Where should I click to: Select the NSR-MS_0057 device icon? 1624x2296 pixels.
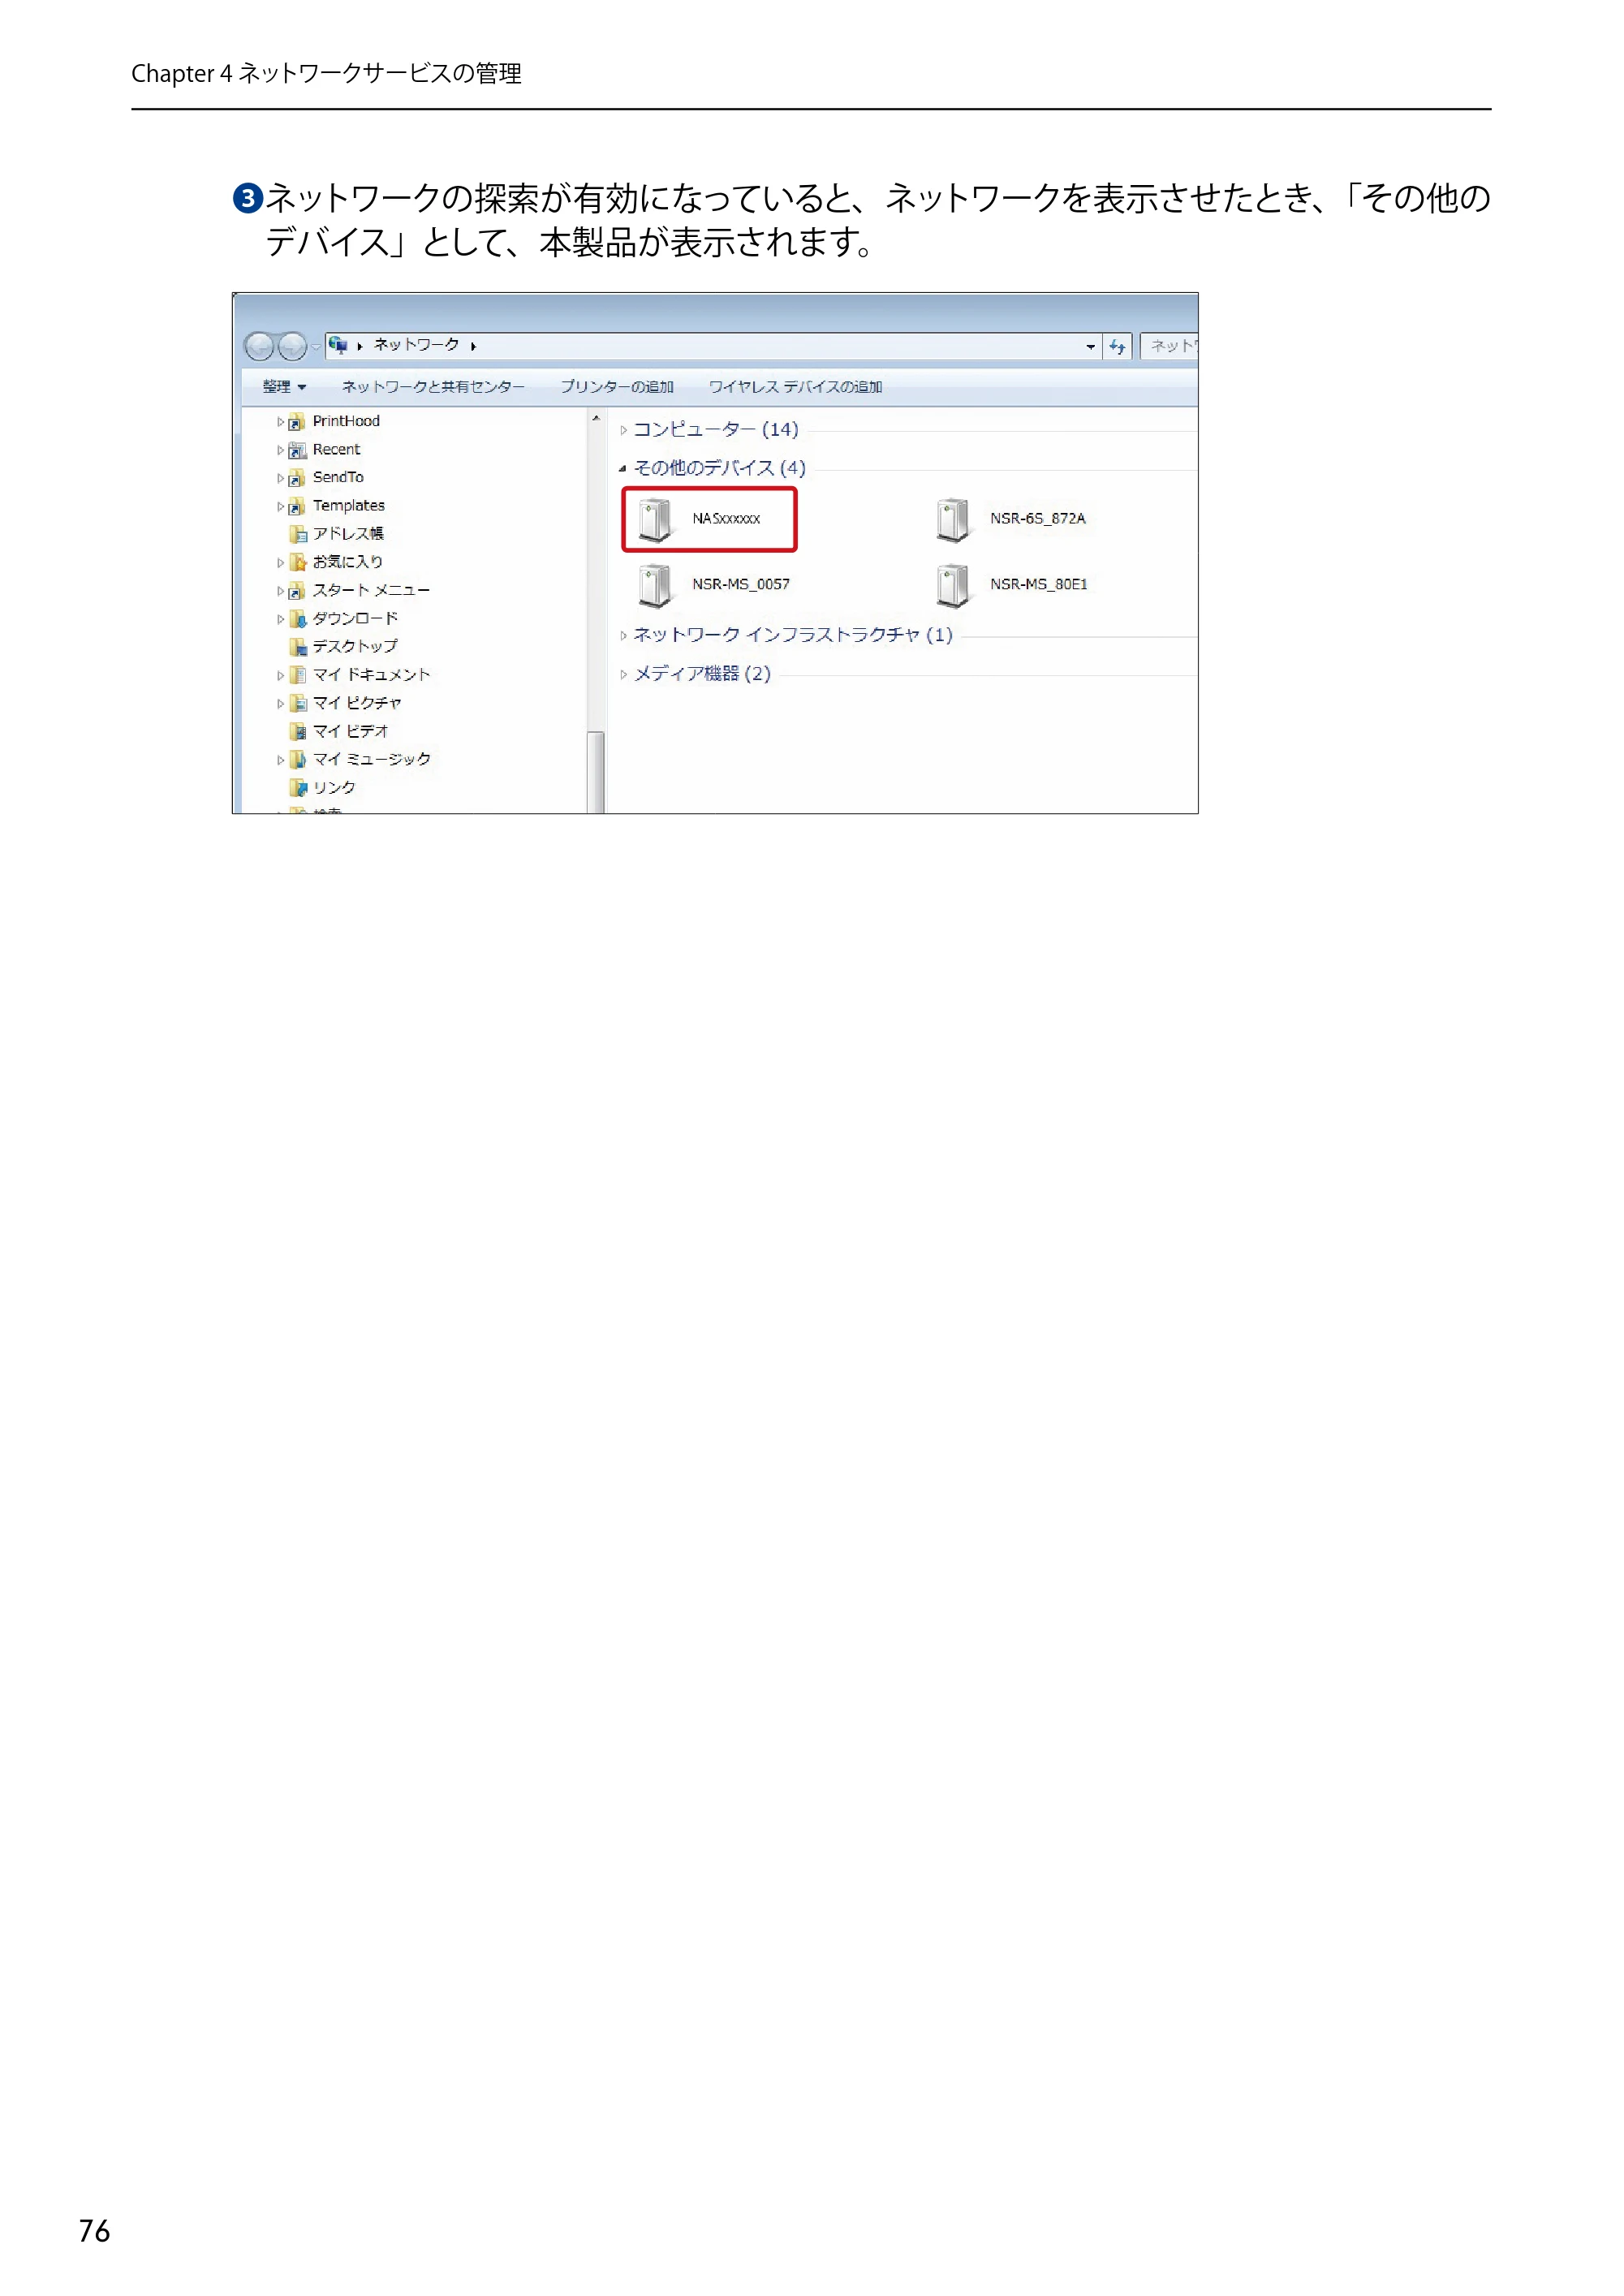[x=655, y=585]
